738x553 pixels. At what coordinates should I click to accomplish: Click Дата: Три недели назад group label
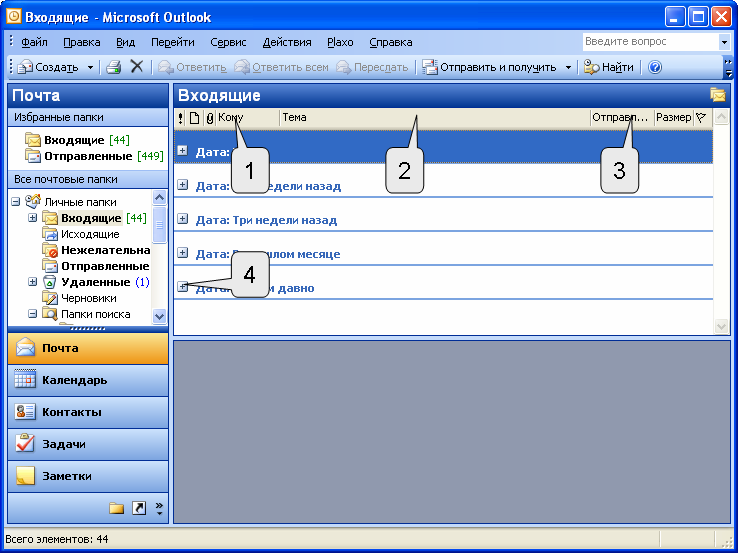[x=266, y=220]
